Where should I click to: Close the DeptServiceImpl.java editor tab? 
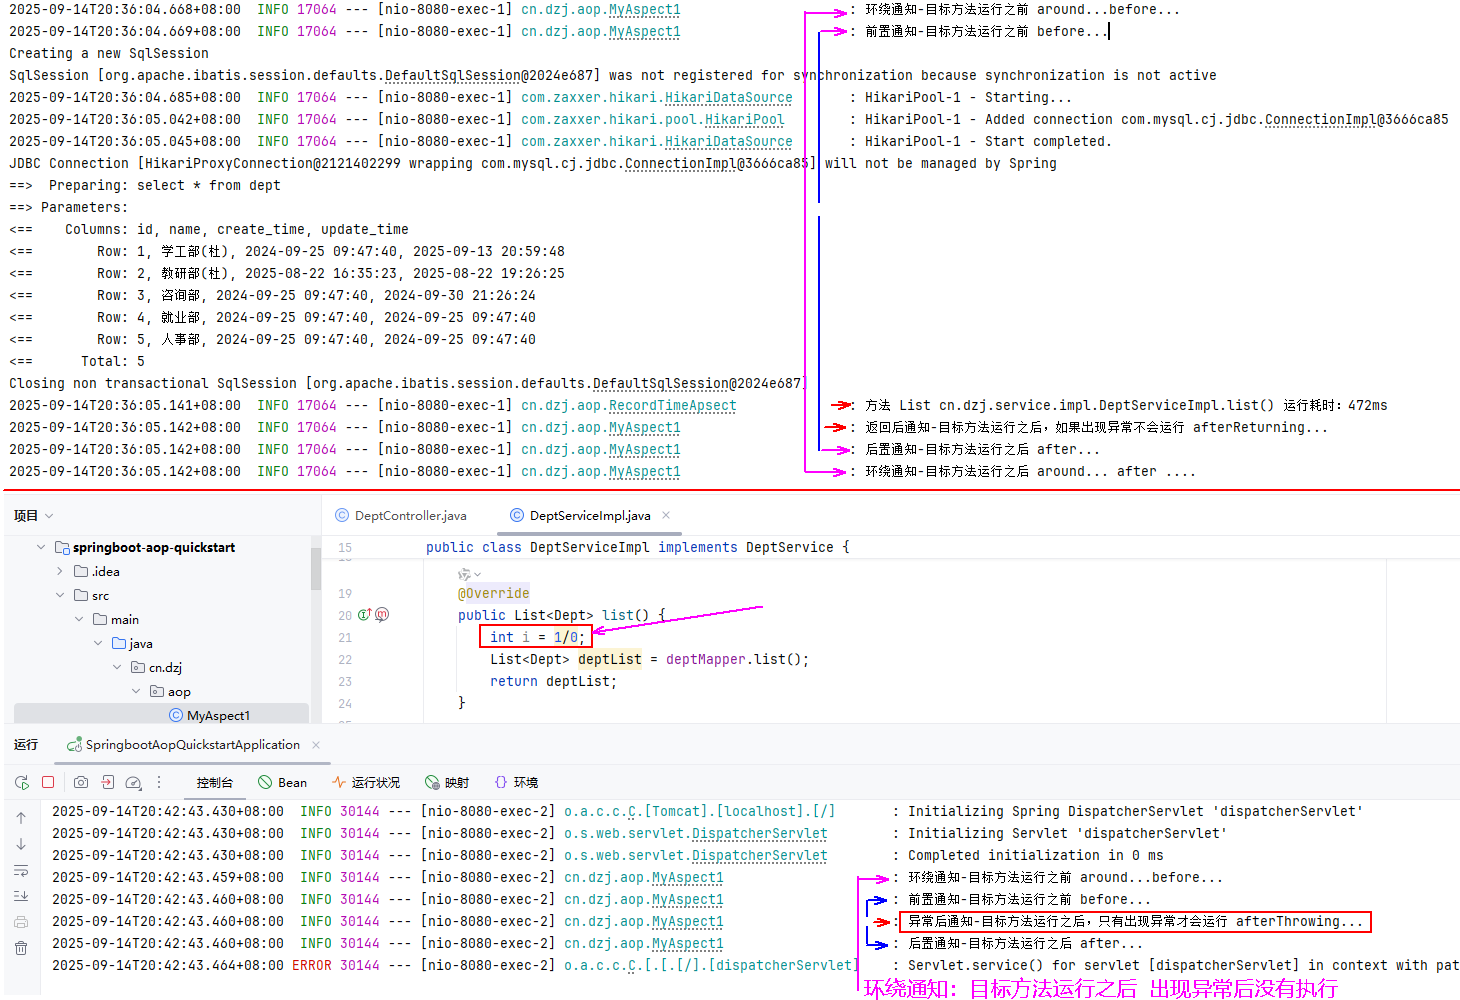point(666,516)
